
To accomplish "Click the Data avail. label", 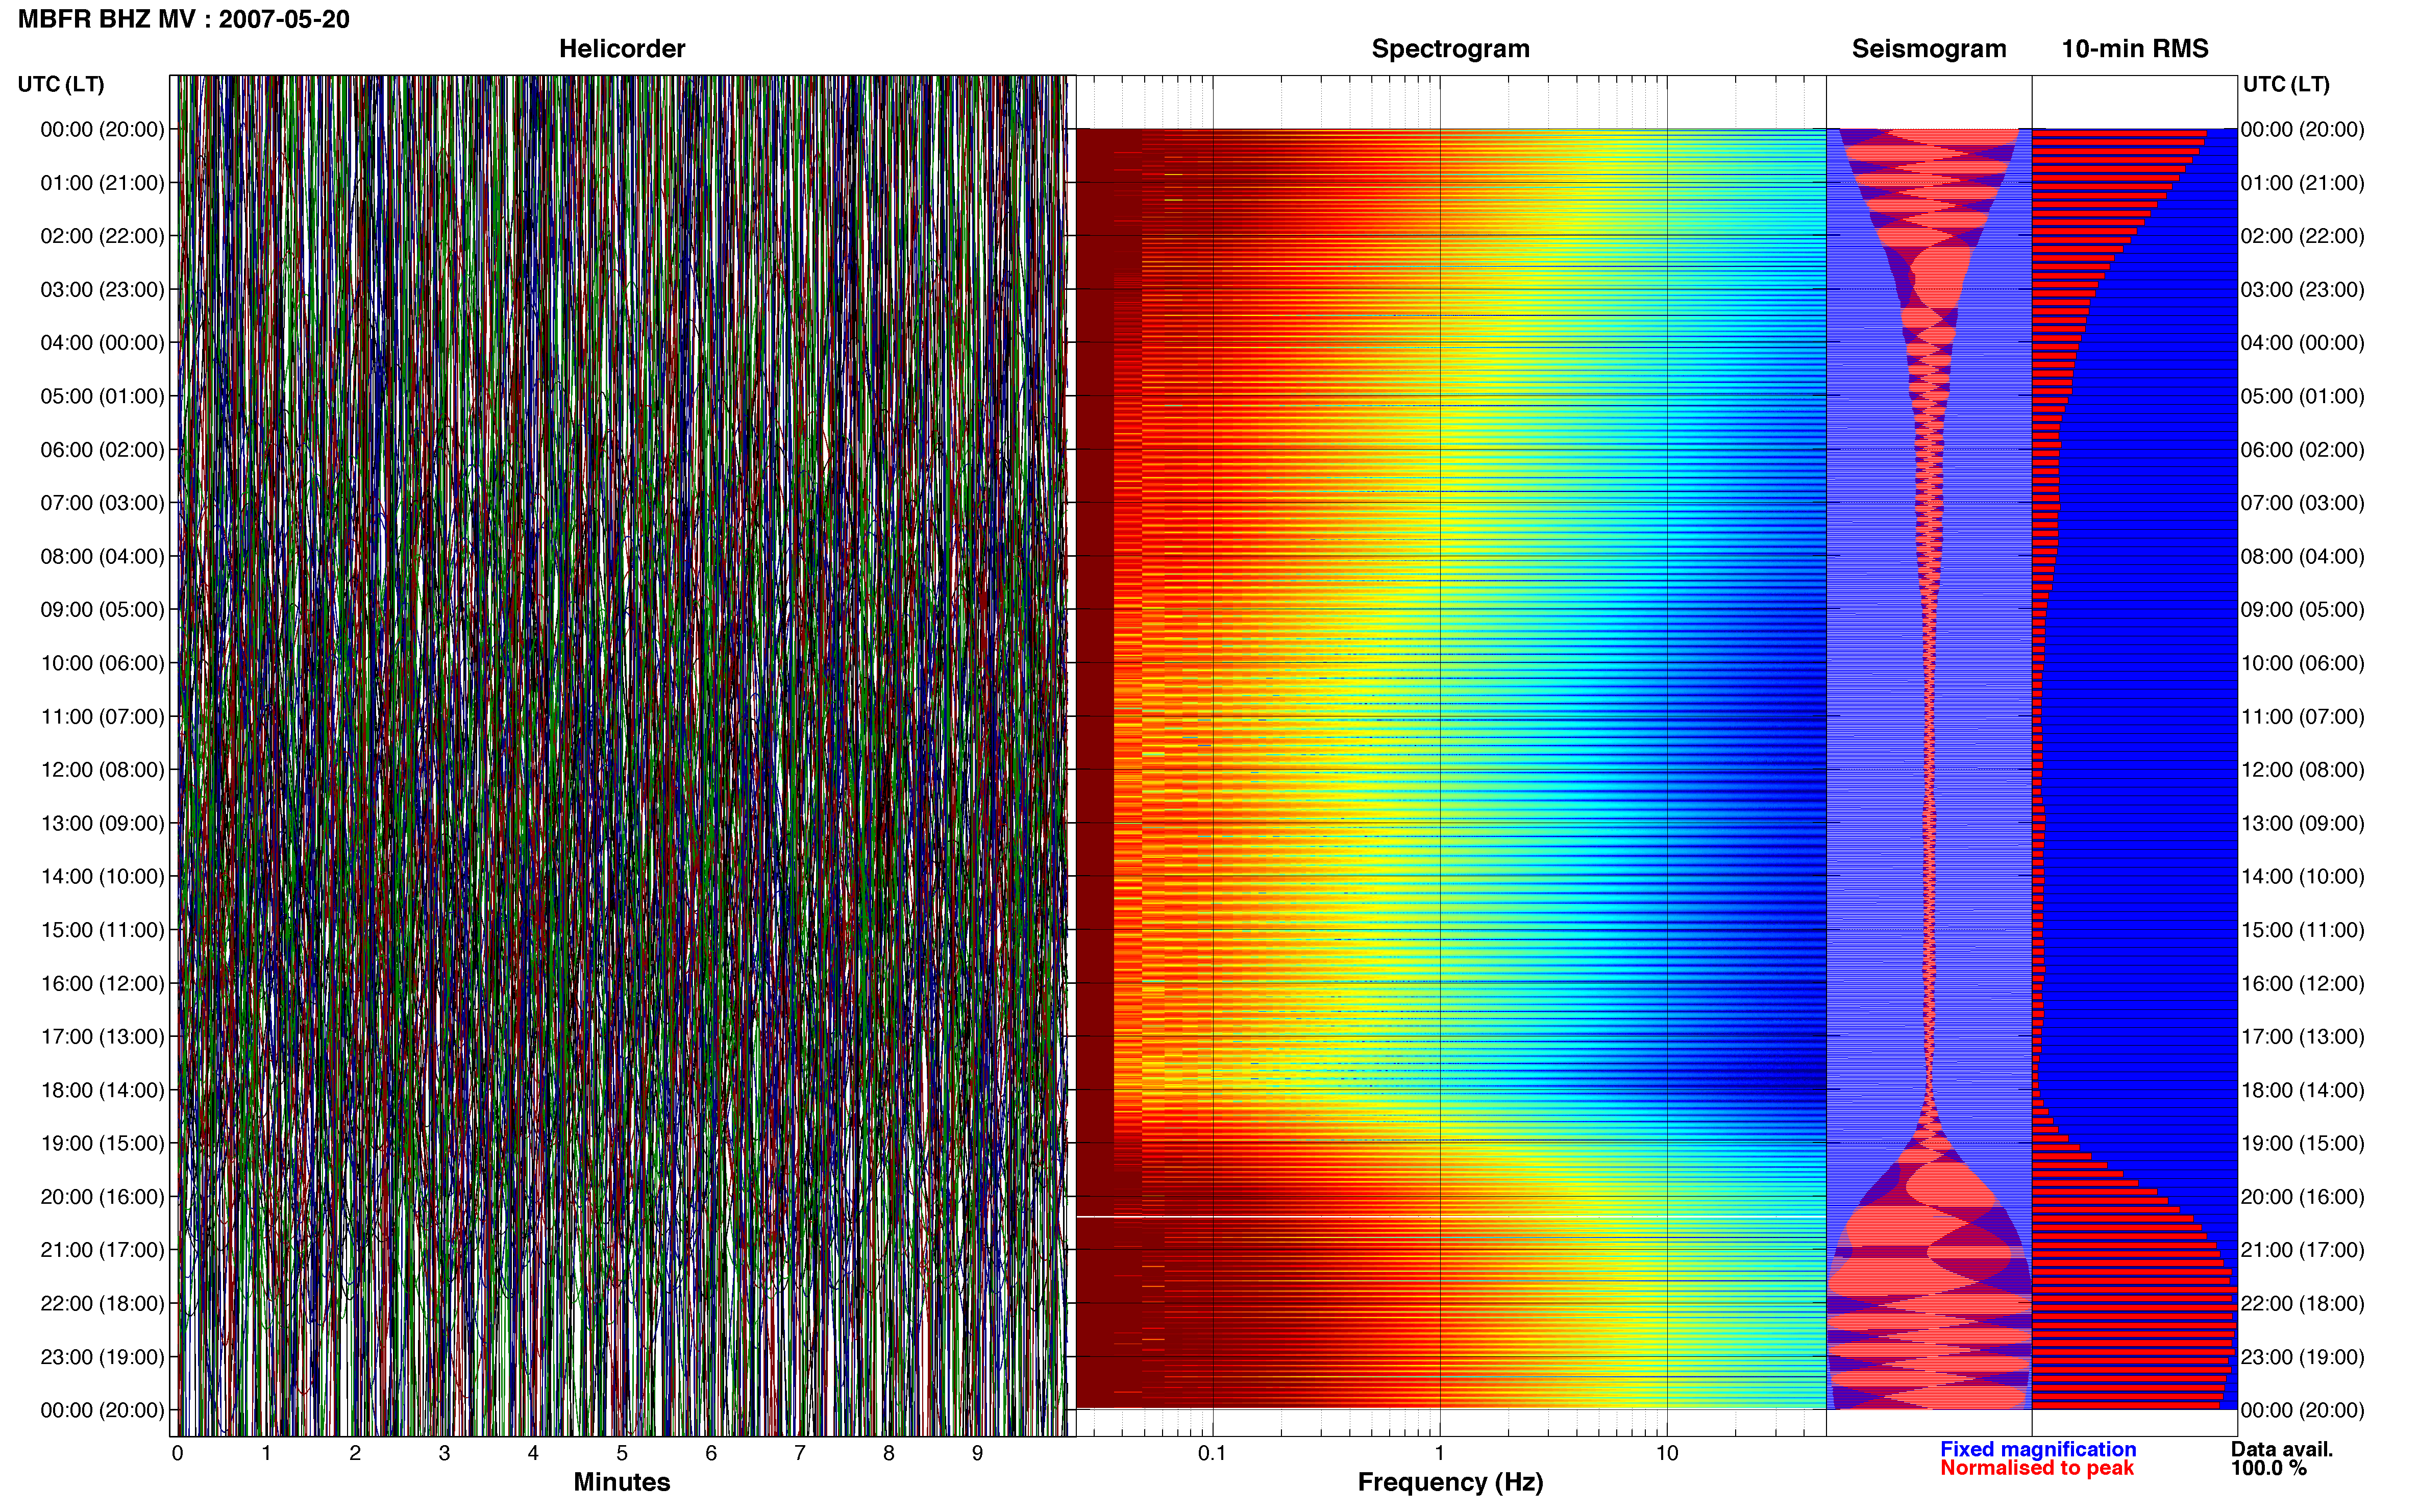I will coord(2282,1449).
